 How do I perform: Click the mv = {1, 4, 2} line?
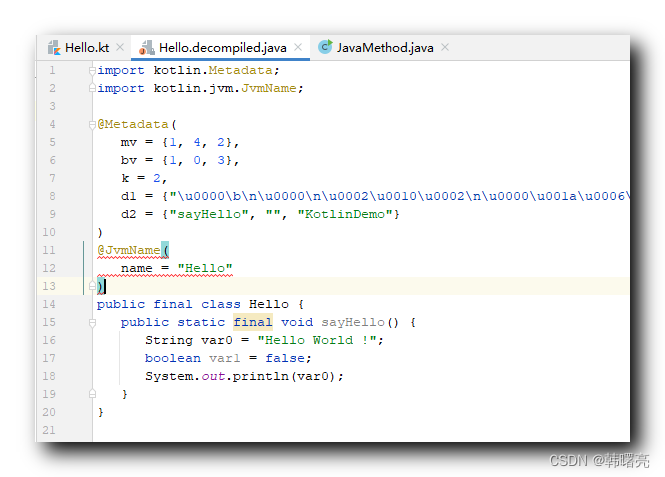pyautogui.click(x=180, y=142)
